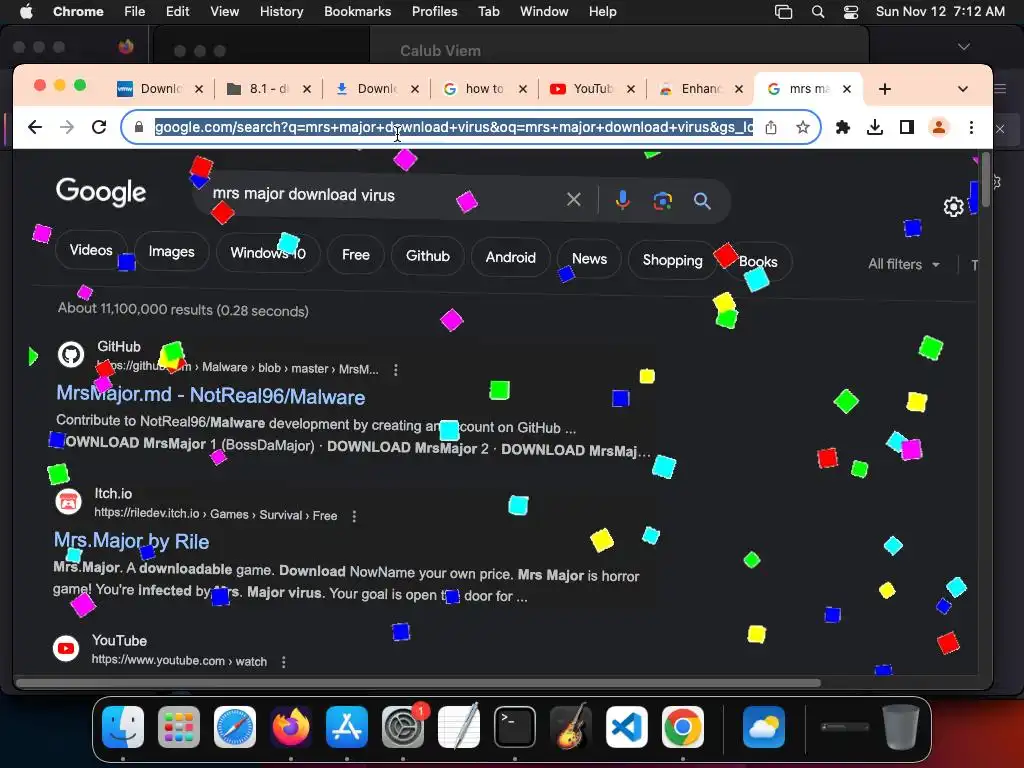The width and height of the screenshot is (1024, 768).
Task: Open App Store from the Dock
Action: [347, 727]
